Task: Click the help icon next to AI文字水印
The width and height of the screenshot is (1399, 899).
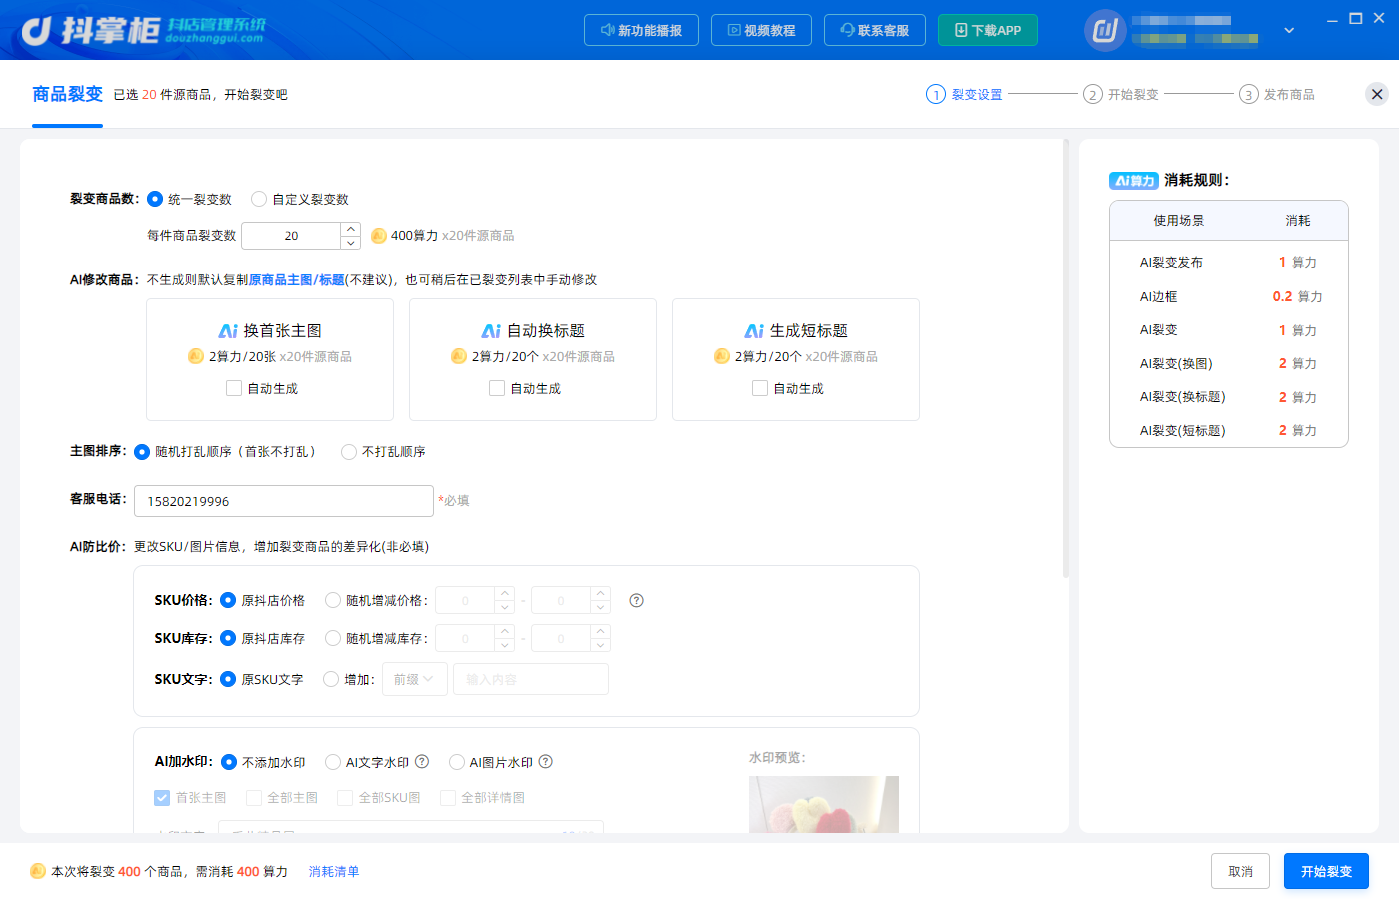Action: coord(422,761)
